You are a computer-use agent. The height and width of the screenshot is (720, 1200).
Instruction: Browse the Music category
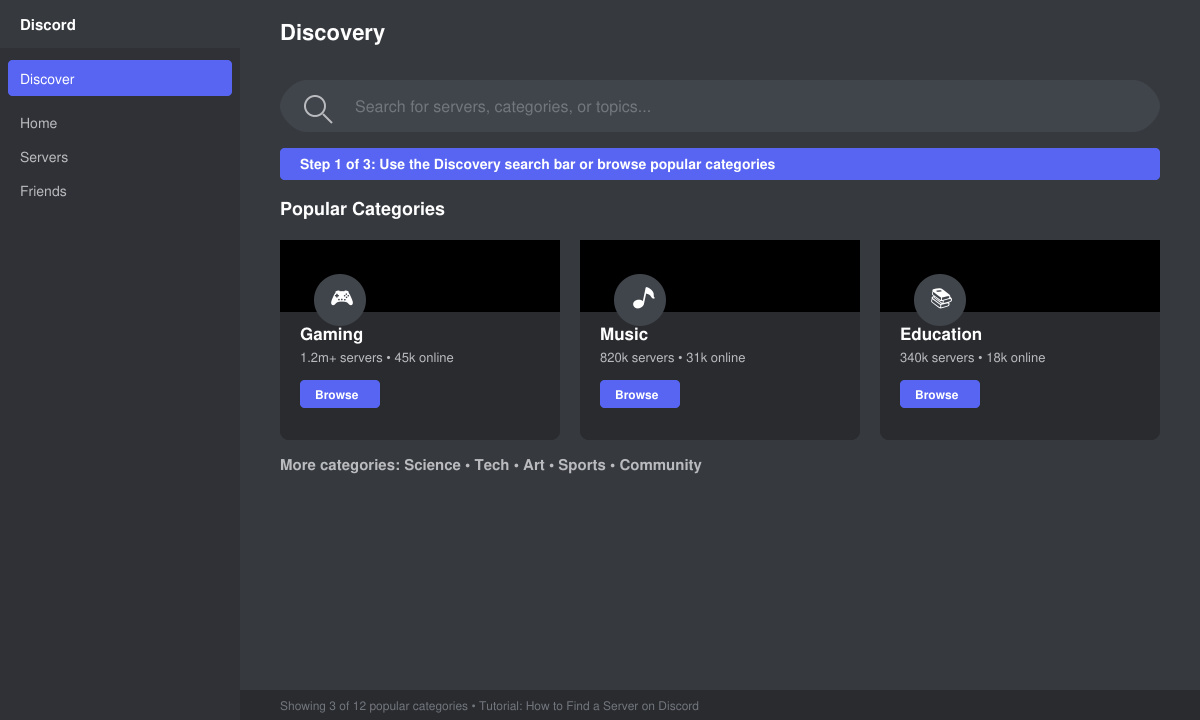(640, 394)
